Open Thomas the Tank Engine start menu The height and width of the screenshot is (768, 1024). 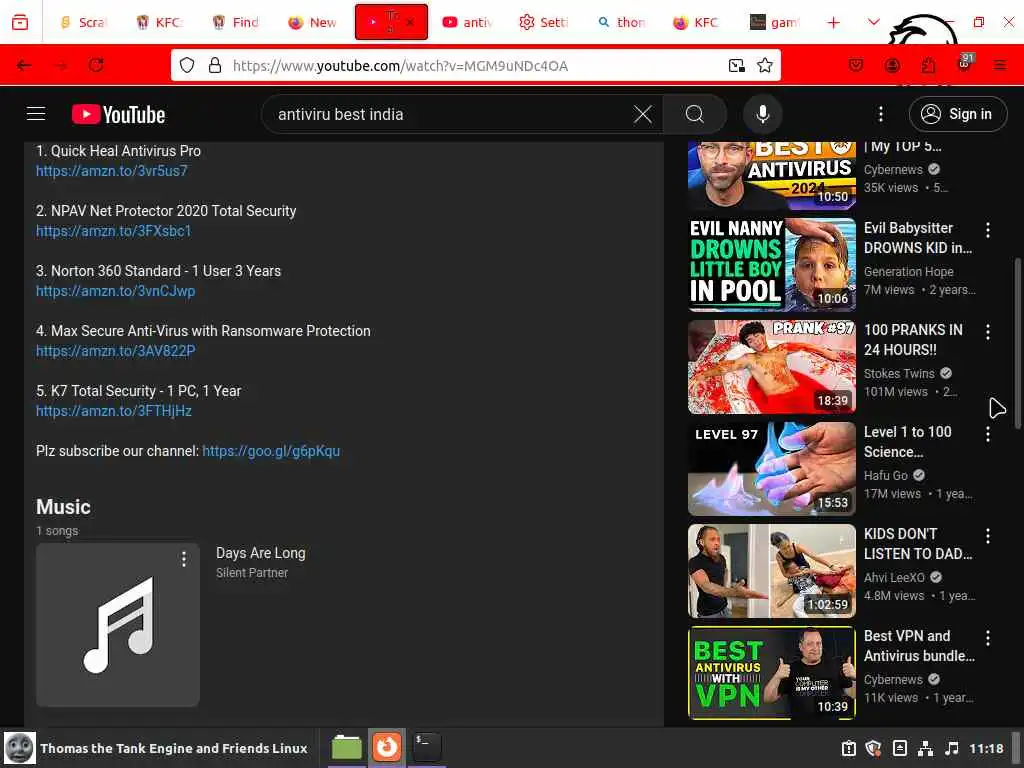[x=157, y=748]
